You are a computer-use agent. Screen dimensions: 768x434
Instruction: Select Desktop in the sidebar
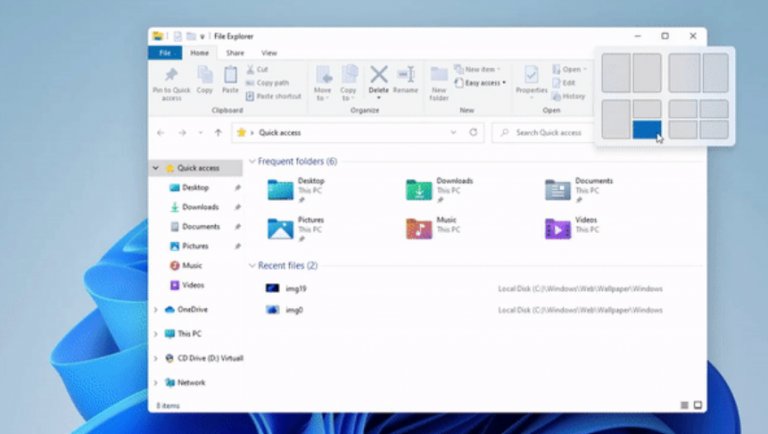(195, 188)
